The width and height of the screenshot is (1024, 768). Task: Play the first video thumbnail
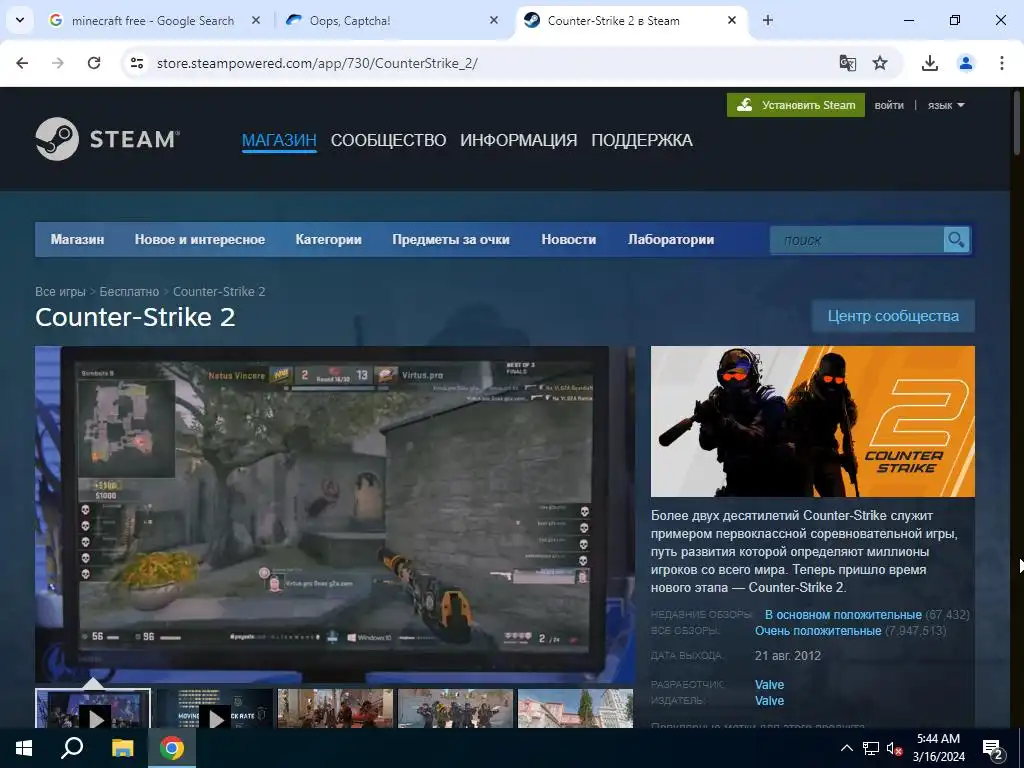[93, 709]
